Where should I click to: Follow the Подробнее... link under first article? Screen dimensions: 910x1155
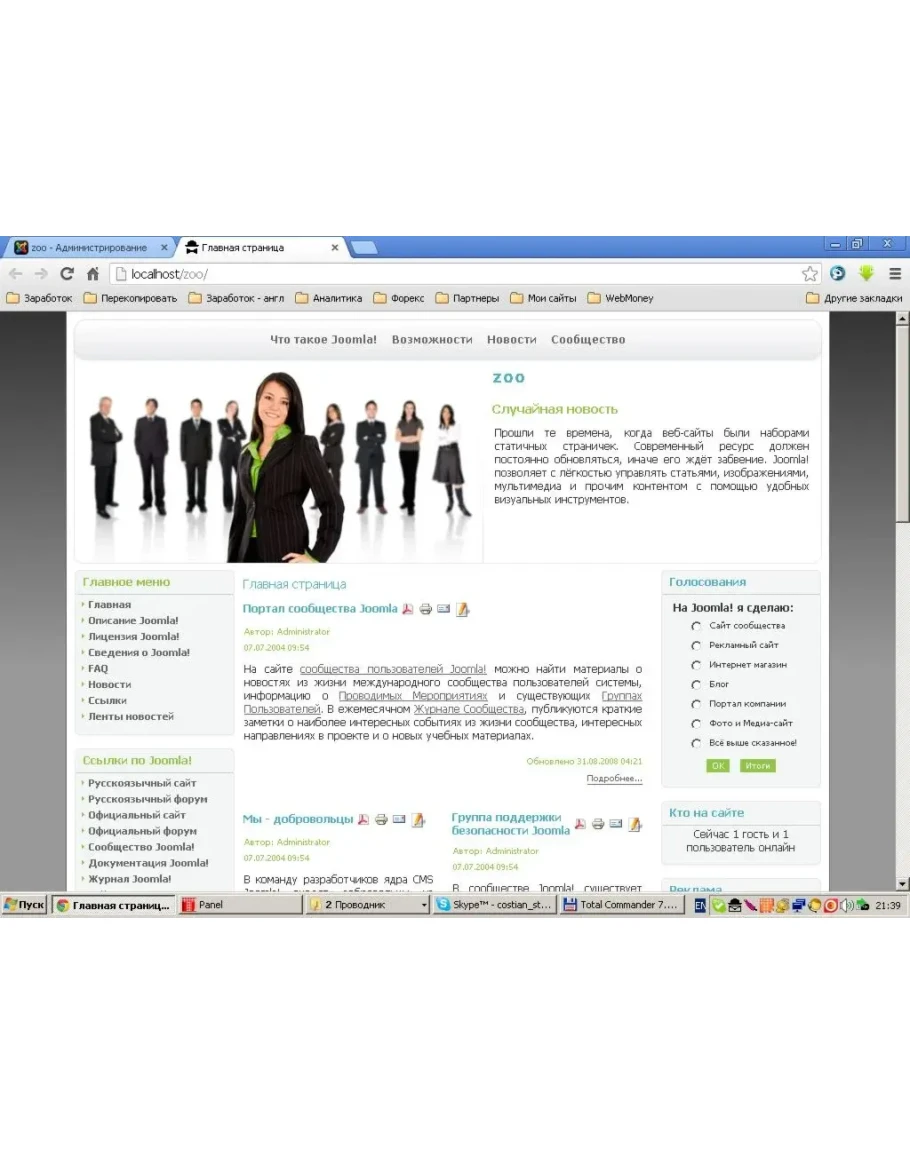614,779
